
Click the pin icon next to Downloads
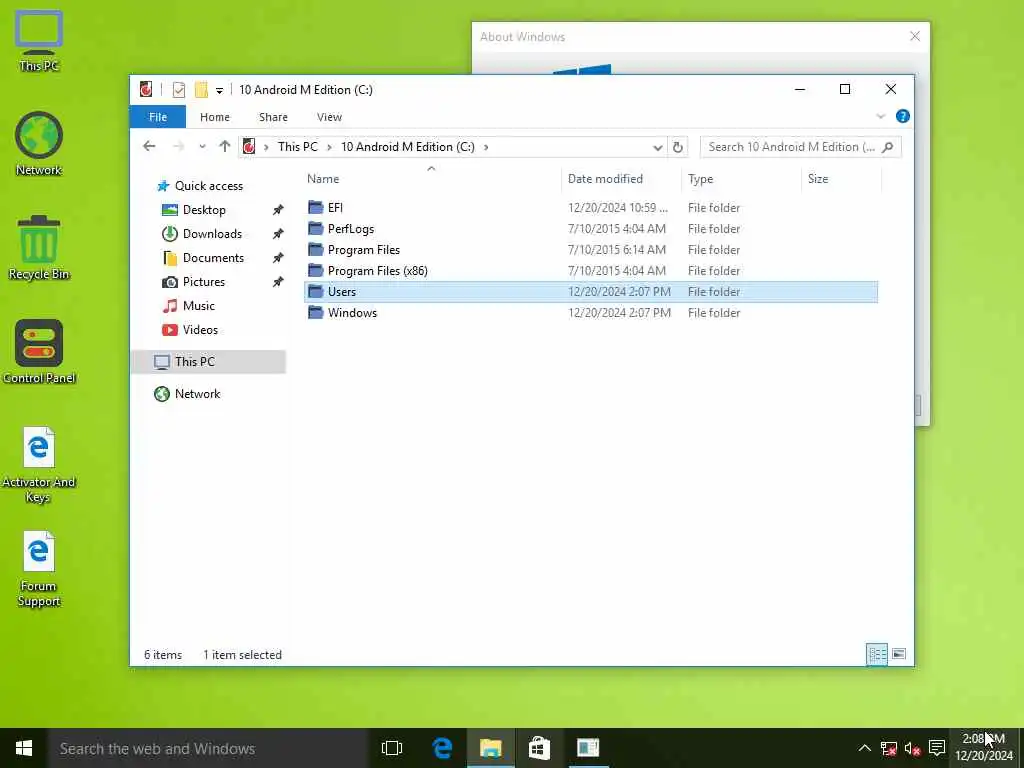[x=278, y=234]
